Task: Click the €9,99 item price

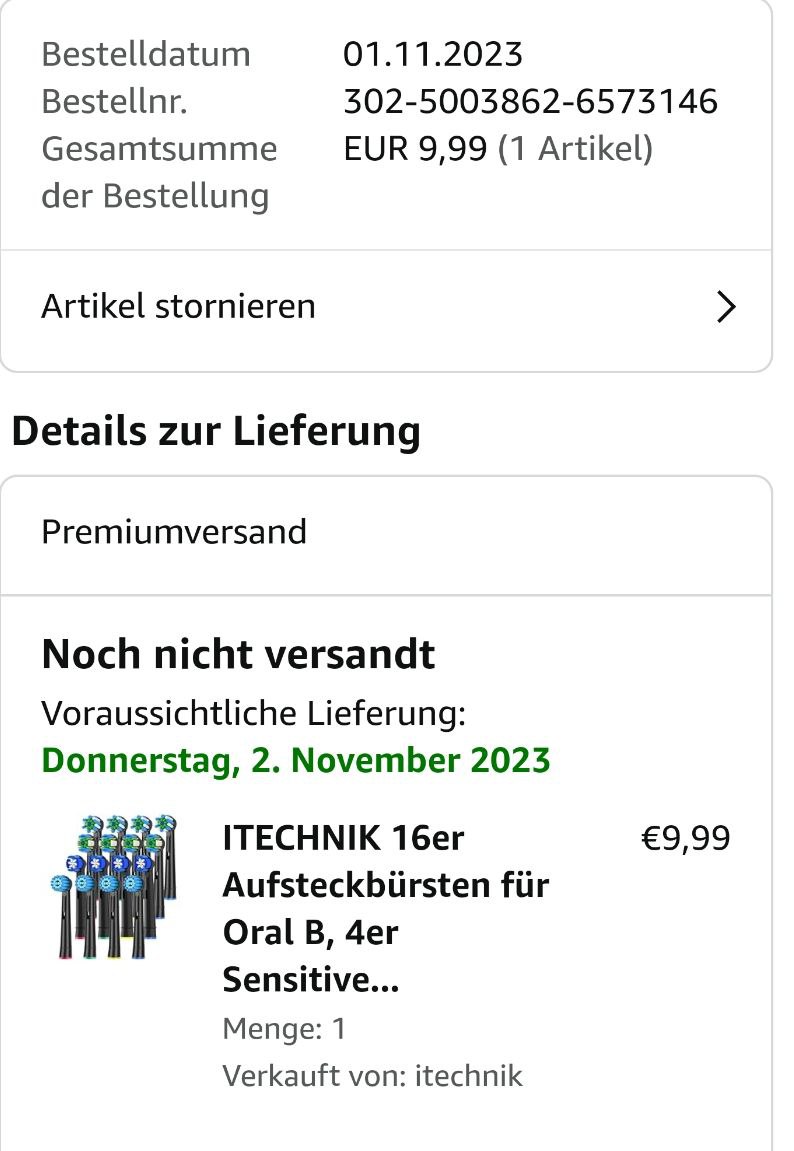Action: [x=685, y=838]
